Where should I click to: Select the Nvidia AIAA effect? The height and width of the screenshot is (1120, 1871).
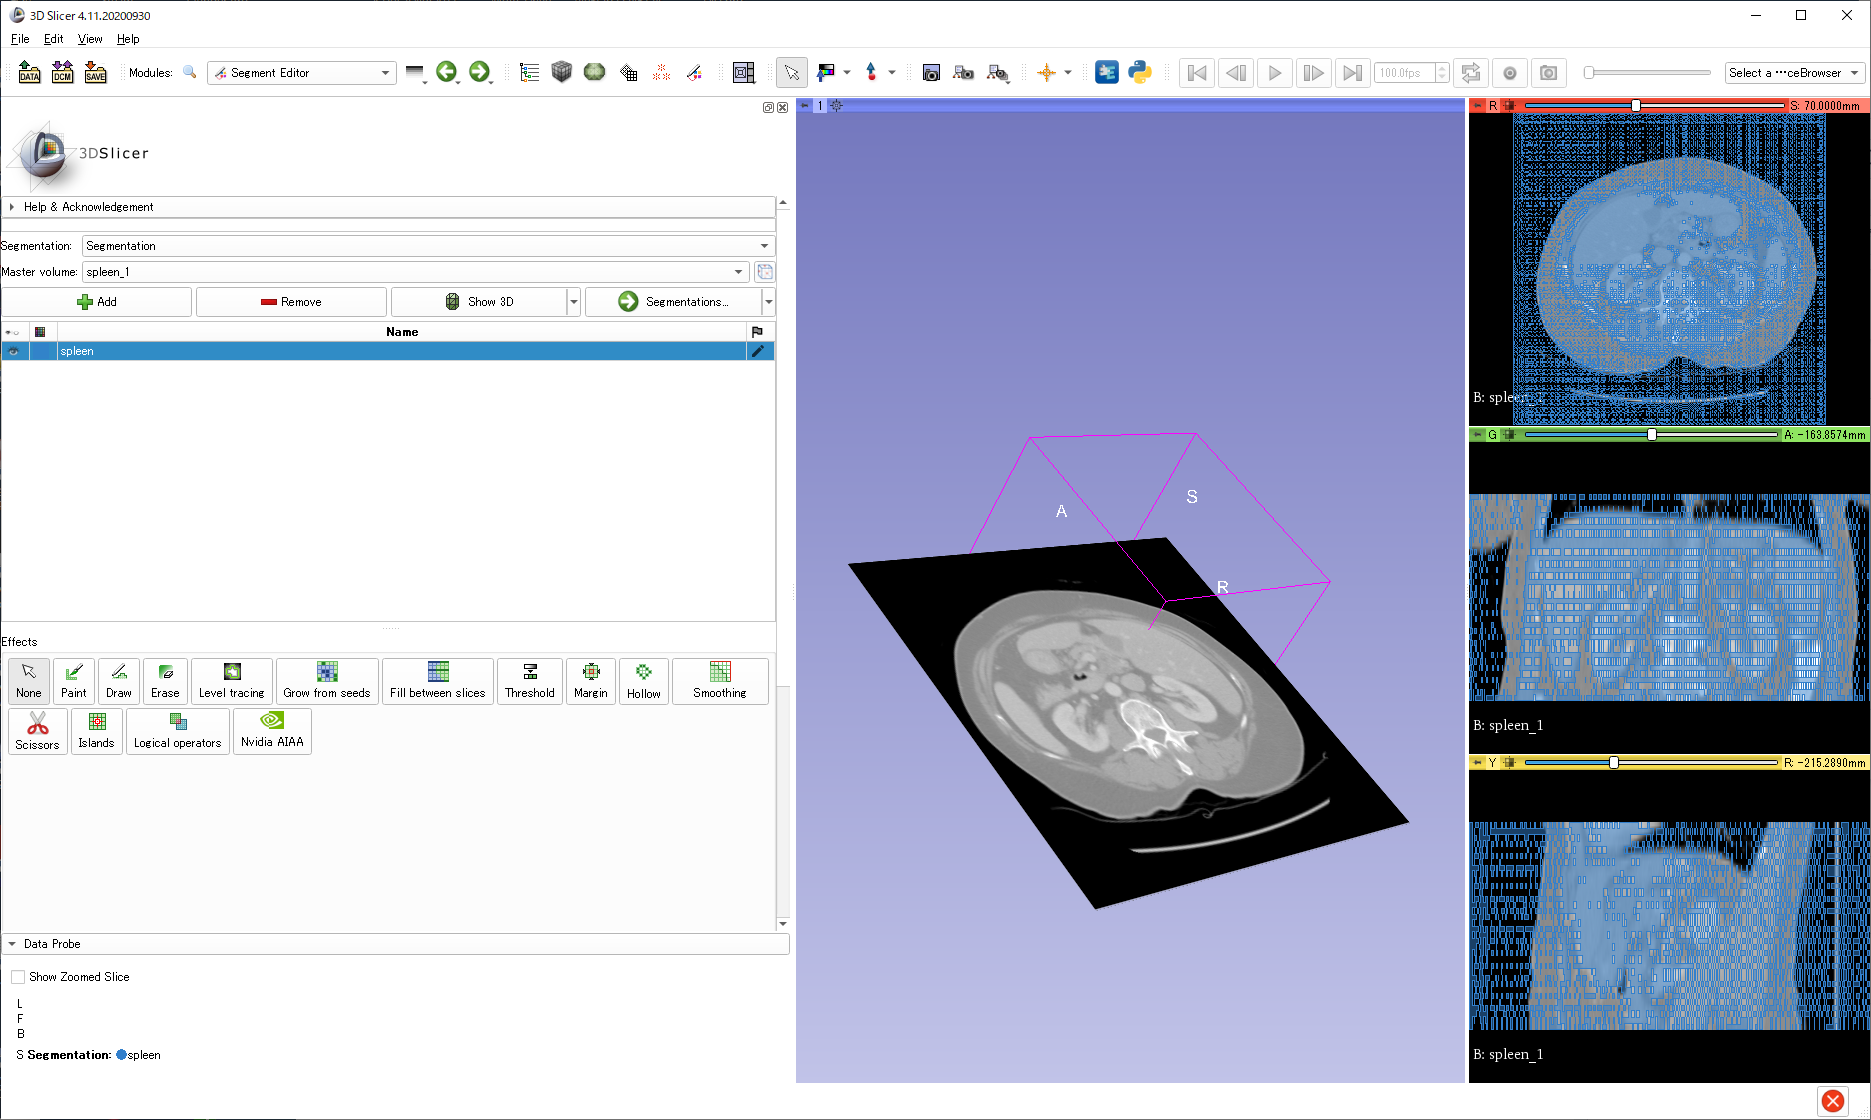point(272,731)
